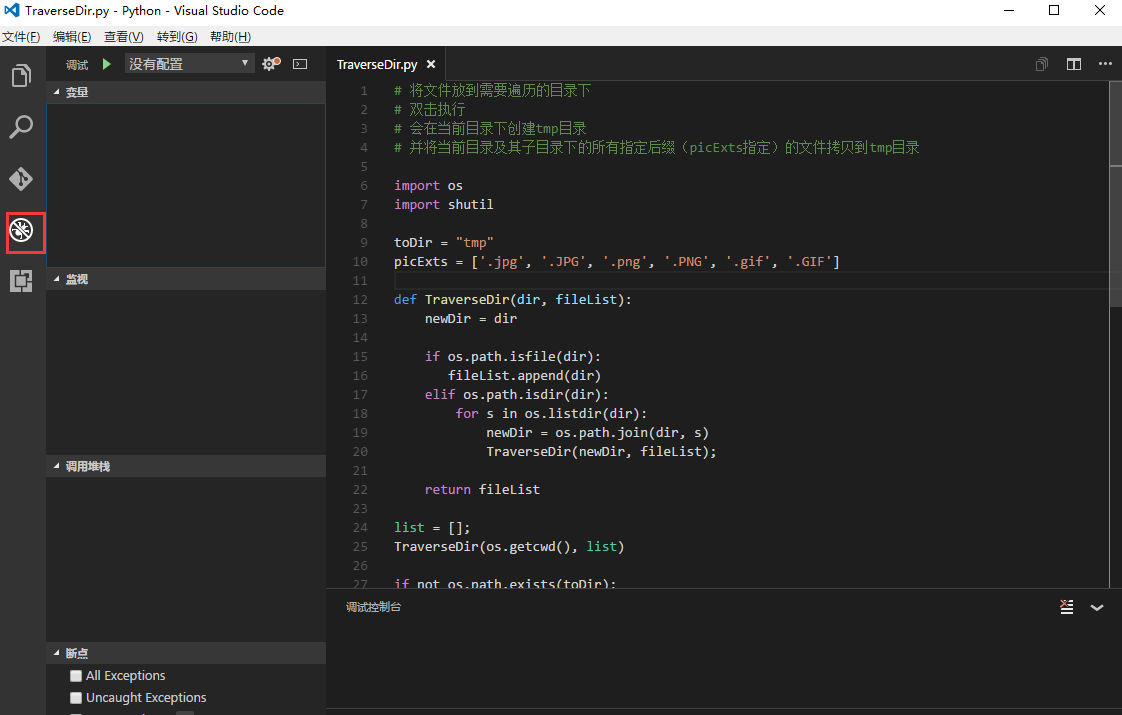Click 'import shutil' on line 7
Image resolution: width=1122 pixels, height=715 pixels.
(x=444, y=205)
